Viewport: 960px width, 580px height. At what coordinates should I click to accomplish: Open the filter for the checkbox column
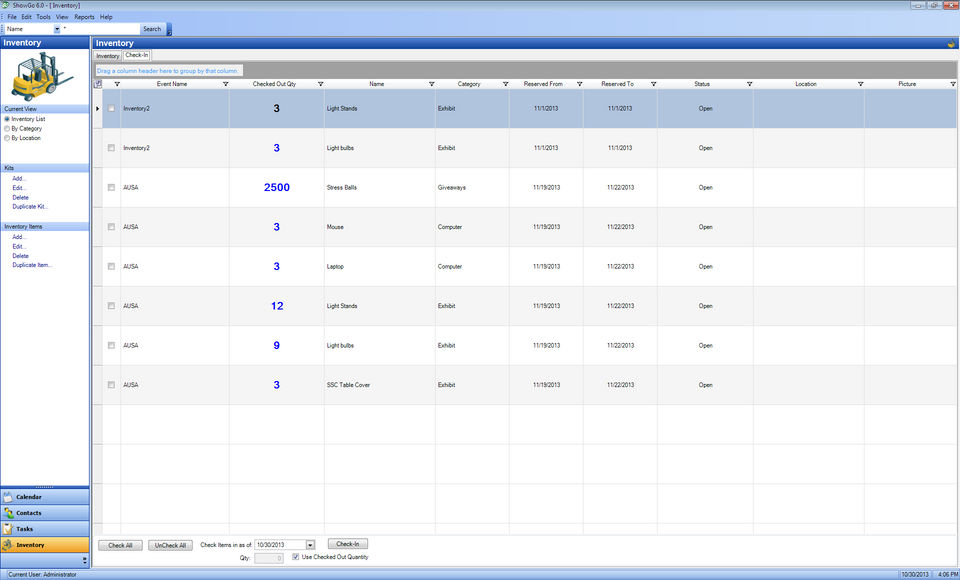coord(117,84)
